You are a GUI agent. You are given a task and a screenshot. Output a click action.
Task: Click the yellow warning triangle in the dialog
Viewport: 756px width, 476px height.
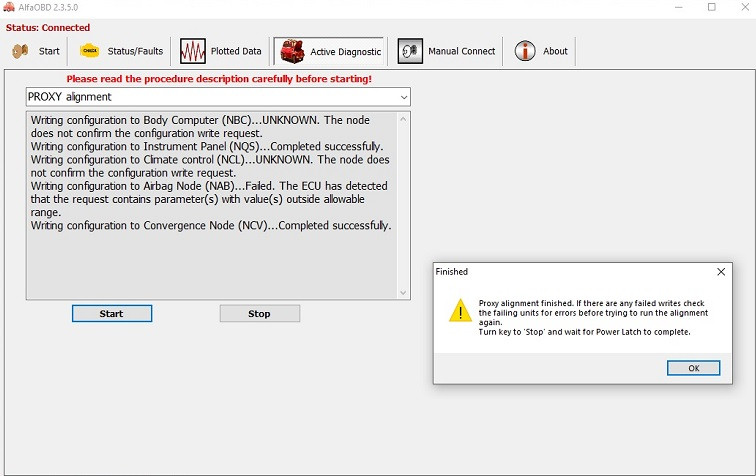click(459, 312)
